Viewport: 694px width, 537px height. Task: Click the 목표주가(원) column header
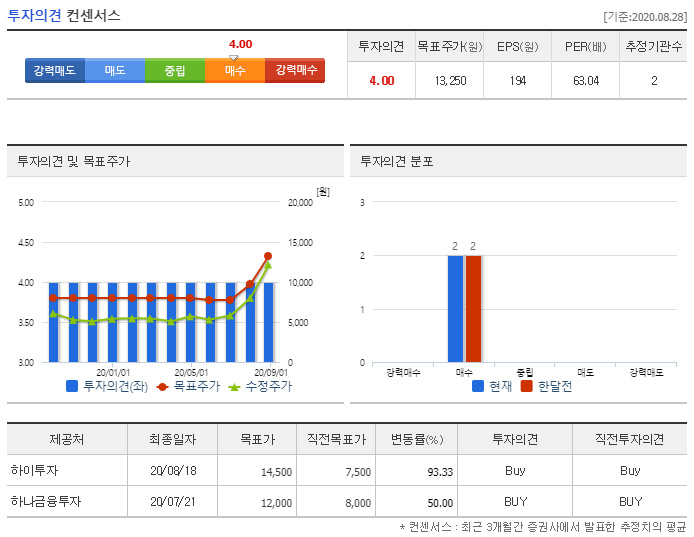point(450,46)
